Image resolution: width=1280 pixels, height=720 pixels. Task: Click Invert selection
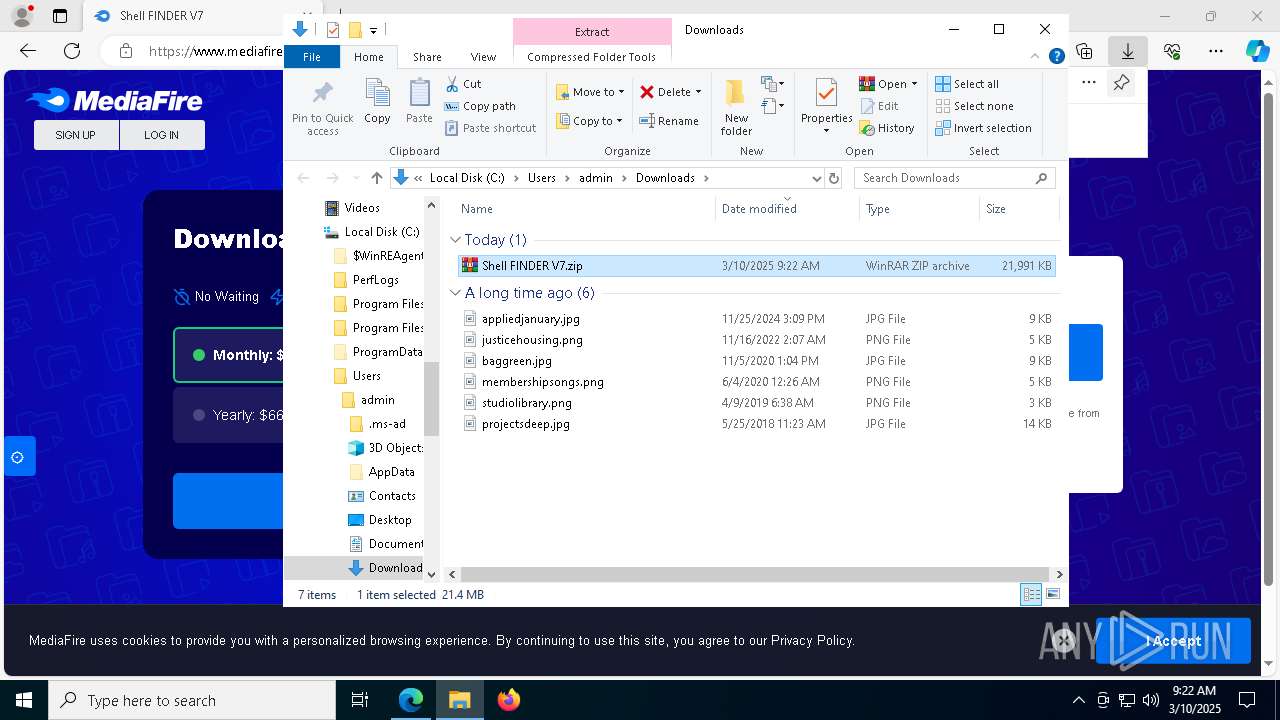(983, 128)
